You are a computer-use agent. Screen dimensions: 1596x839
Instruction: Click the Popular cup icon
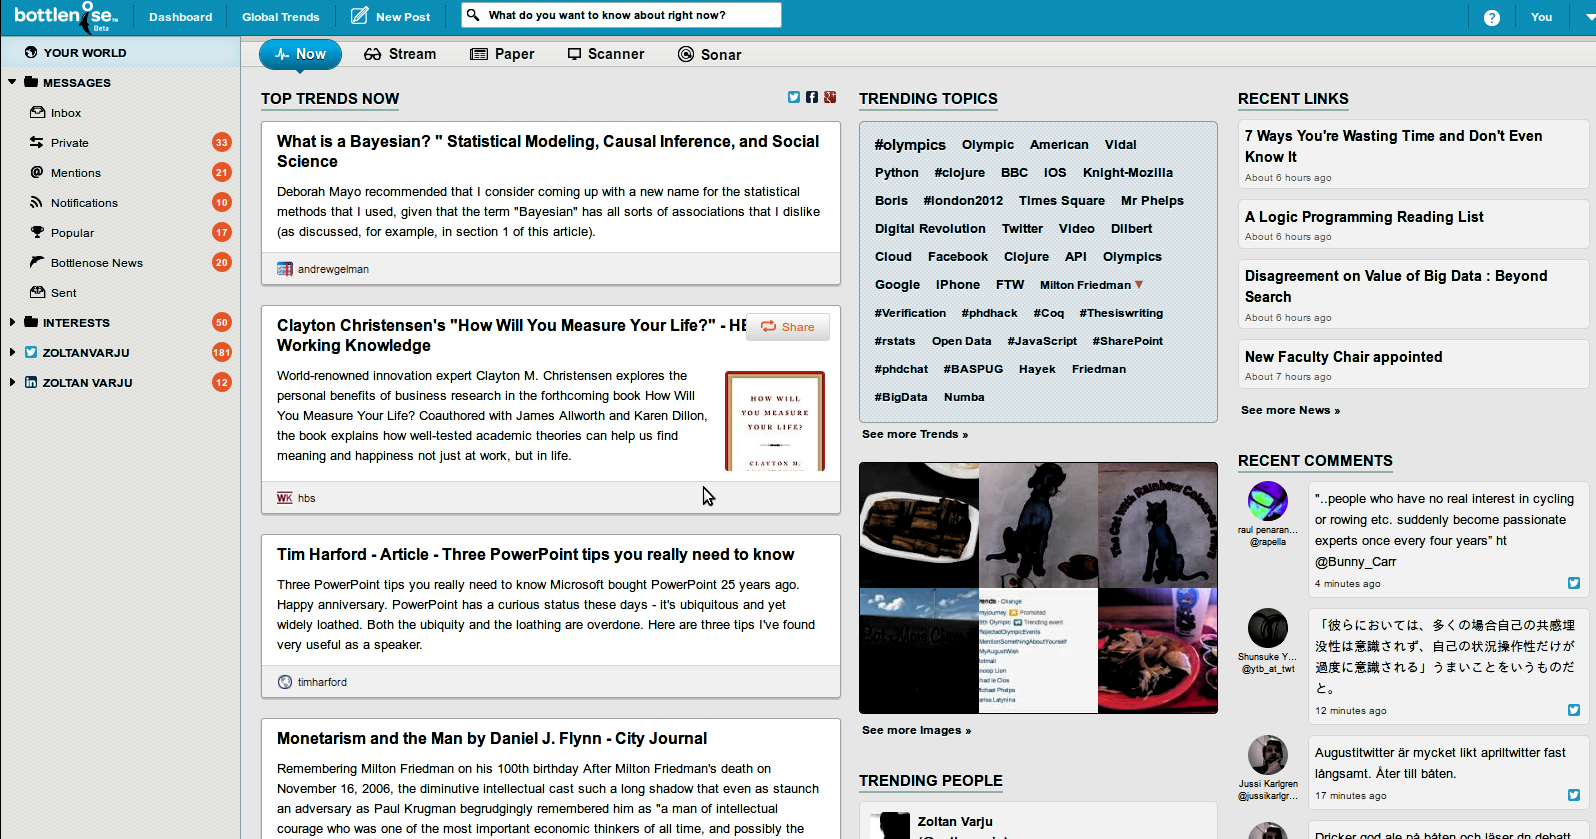tap(37, 232)
